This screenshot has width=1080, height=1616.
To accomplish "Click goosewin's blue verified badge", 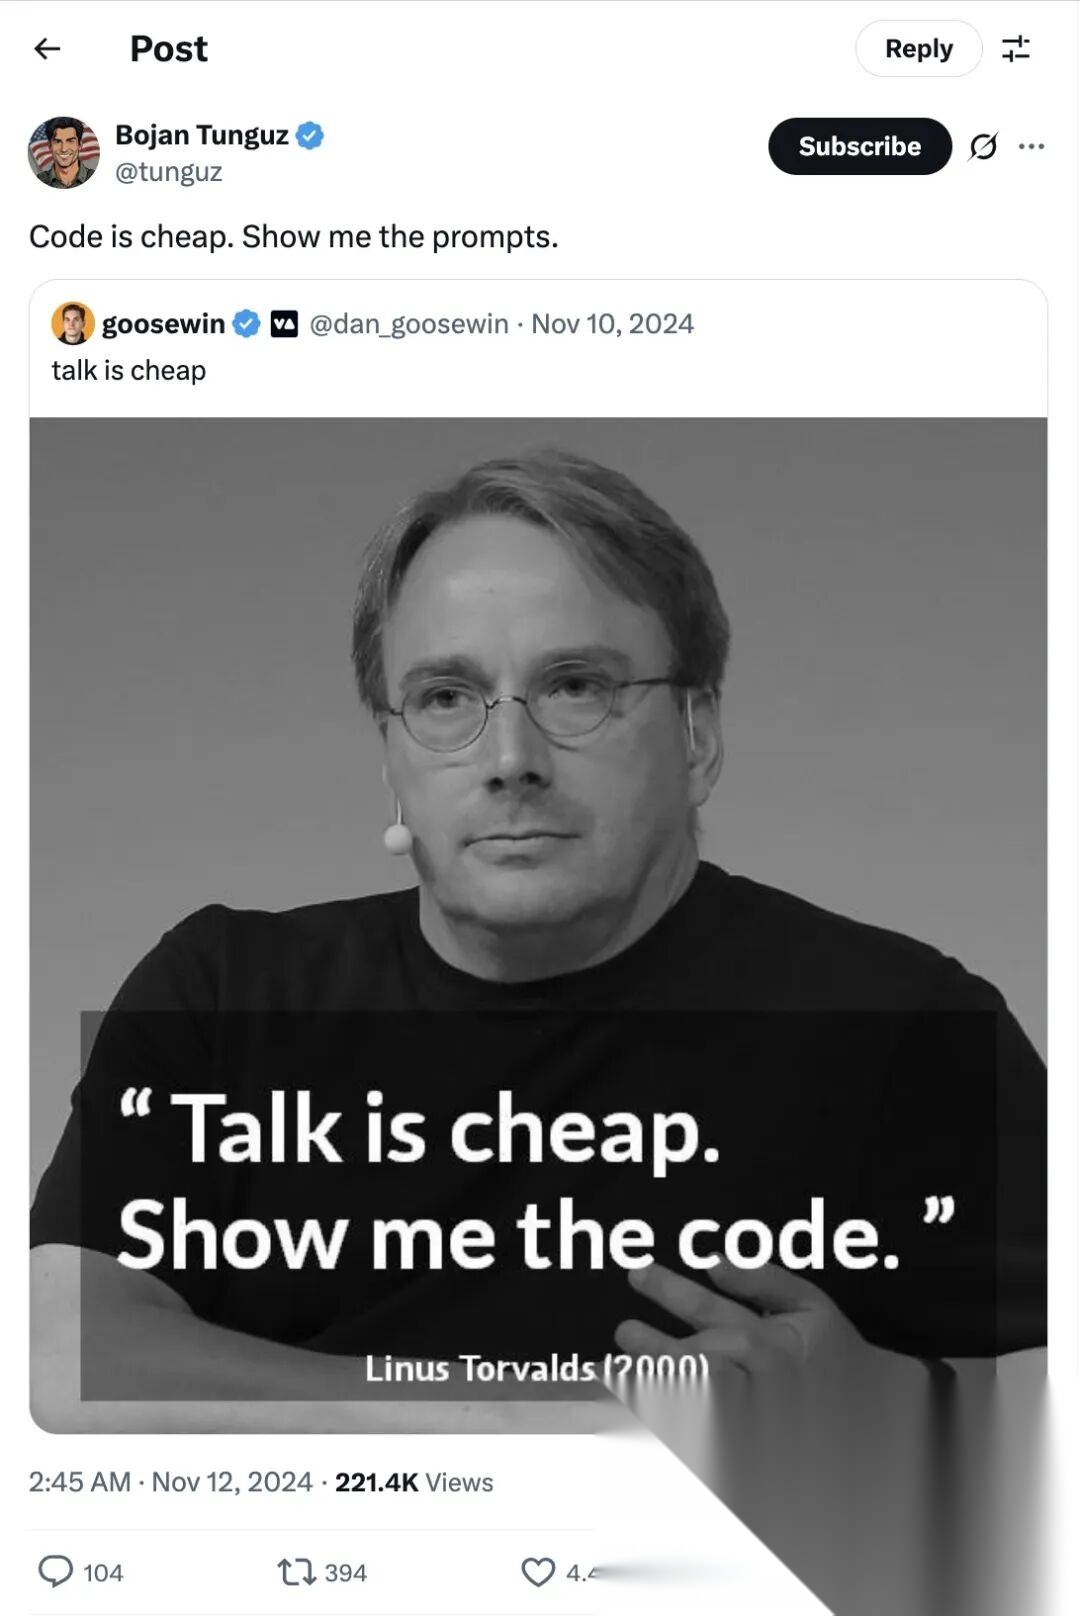I will point(247,324).
